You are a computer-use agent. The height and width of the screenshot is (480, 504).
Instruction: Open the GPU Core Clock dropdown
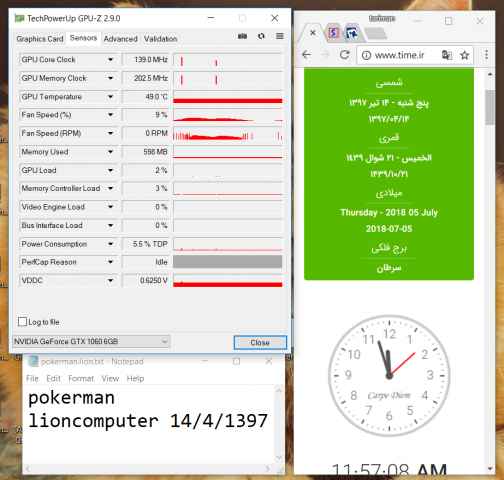(x=110, y=60)
